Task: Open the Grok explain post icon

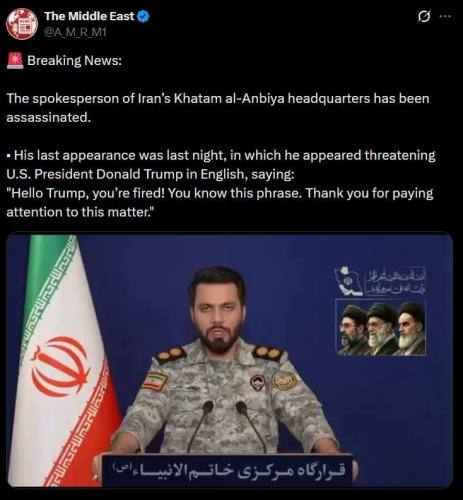Action: (424, 16)
